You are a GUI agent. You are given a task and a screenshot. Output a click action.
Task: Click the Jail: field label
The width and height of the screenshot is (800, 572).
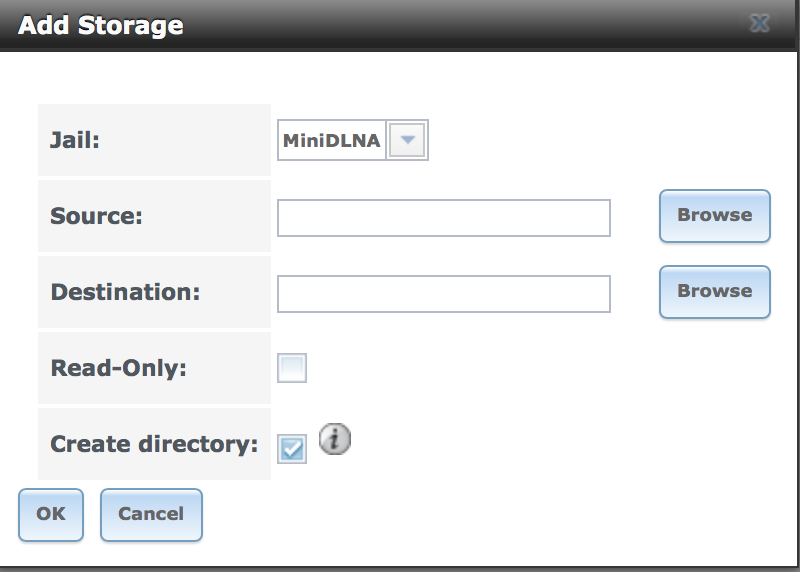[75, 140]
